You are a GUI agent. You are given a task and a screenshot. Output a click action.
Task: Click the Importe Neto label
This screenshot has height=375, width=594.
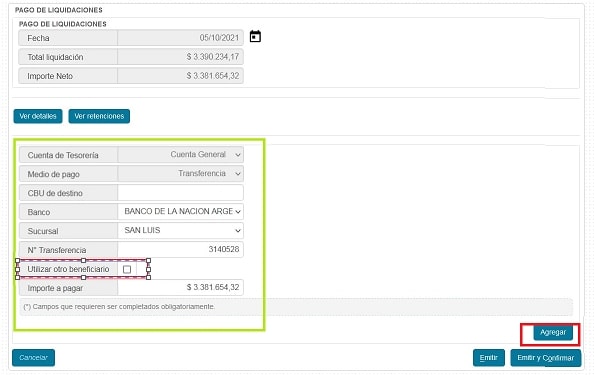coord(50,76)
